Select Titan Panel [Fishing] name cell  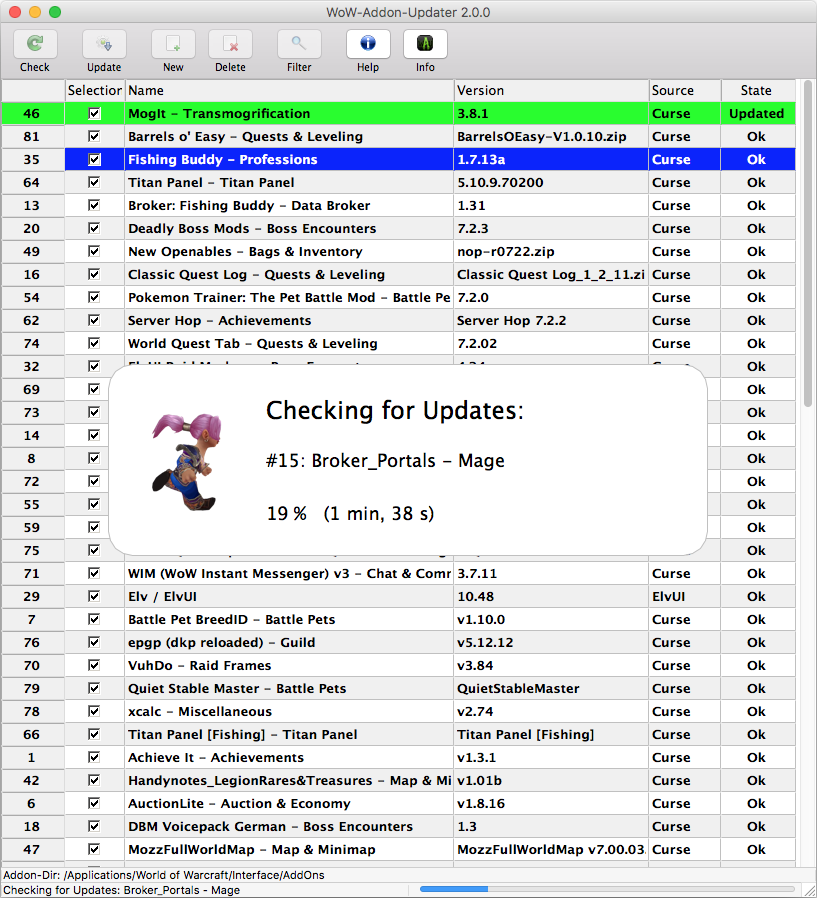pyautogui.click(x=289, y=734)
